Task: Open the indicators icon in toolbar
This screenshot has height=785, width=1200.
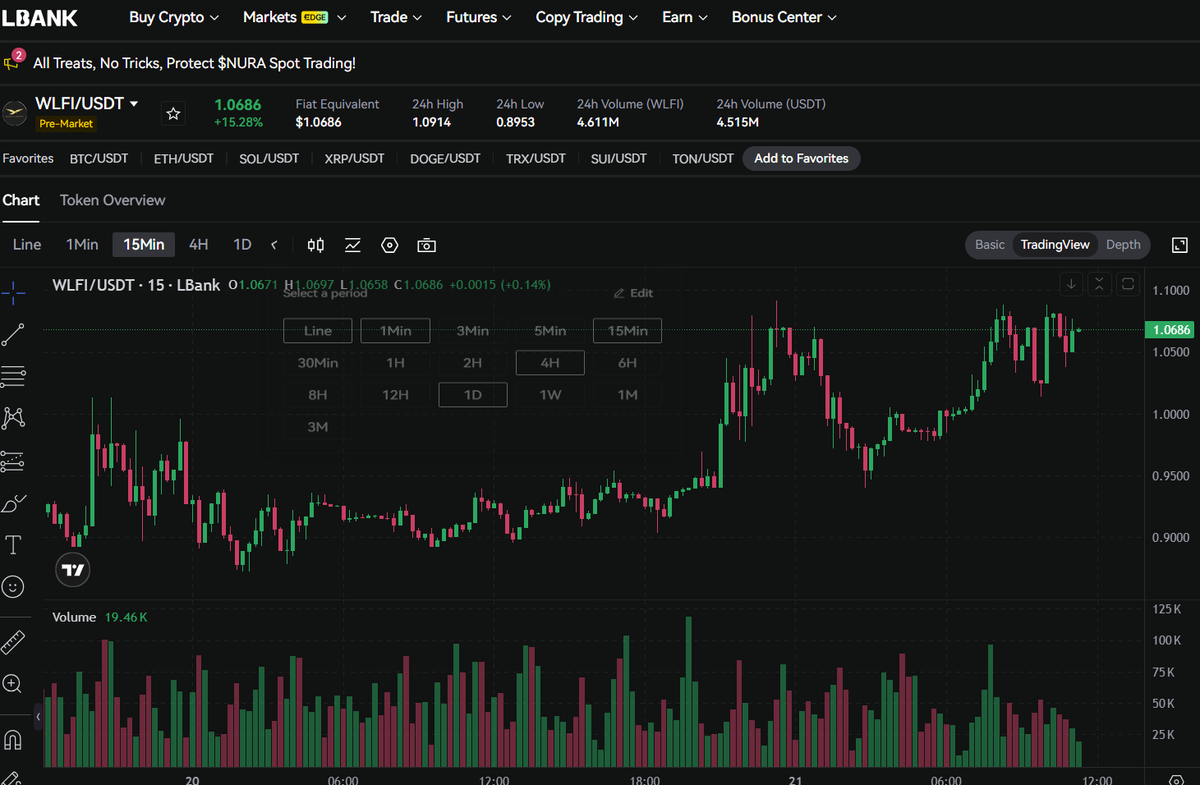Action: tap(353, 245)
